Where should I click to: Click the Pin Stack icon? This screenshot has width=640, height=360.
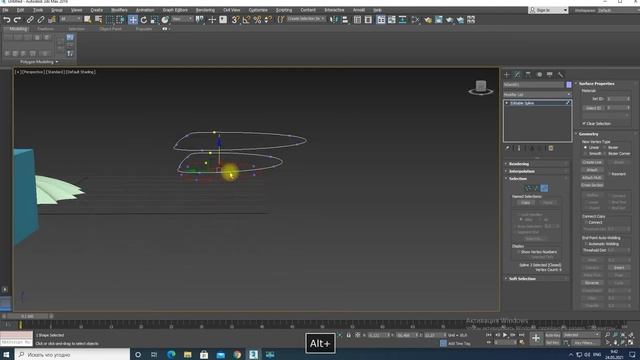point(508,148)
